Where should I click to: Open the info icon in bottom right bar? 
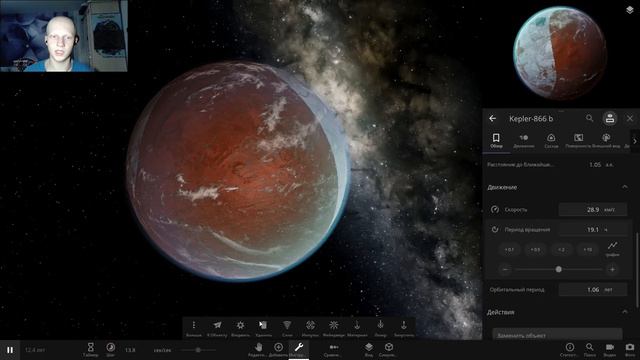pyautogui.click(x=570, y=349)
